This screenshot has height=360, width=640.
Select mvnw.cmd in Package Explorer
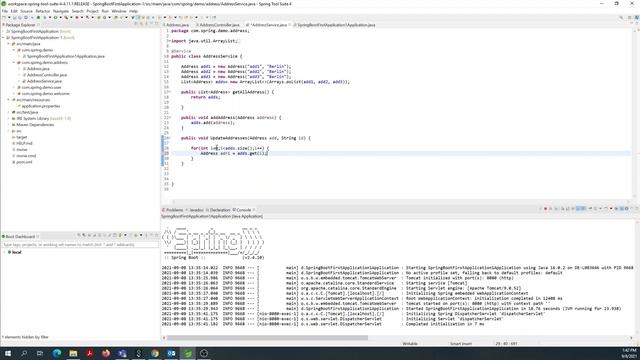pyautogui.click(x=26, y=156)
